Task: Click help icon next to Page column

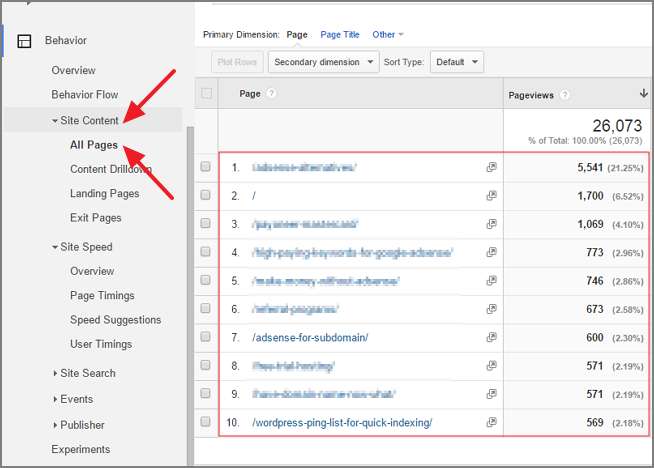Action: click(272, 93)
